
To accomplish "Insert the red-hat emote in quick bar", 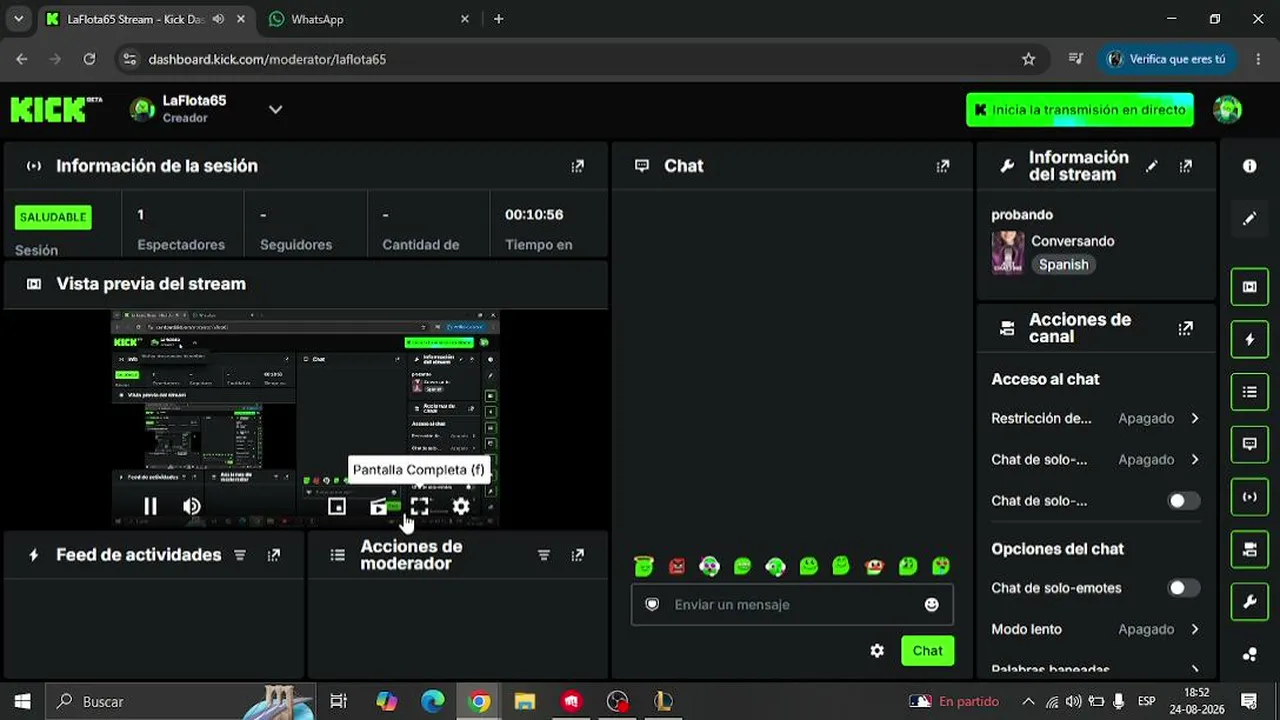I will [x=875, y=567].
